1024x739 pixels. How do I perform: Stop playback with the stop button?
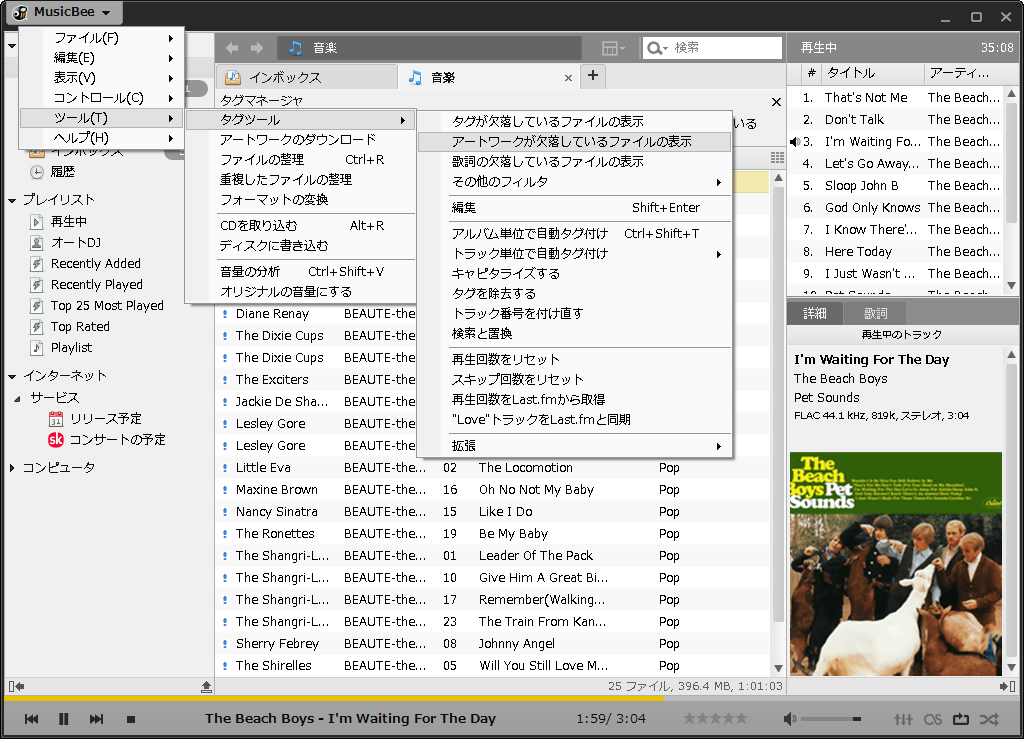coord(130,719)
